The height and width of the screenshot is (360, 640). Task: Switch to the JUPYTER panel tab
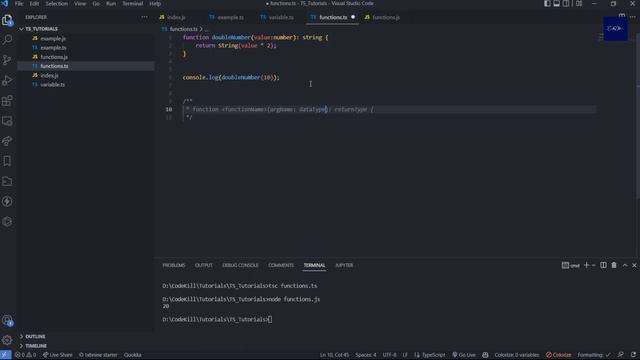pyautogui.click(x=344, y=265)
